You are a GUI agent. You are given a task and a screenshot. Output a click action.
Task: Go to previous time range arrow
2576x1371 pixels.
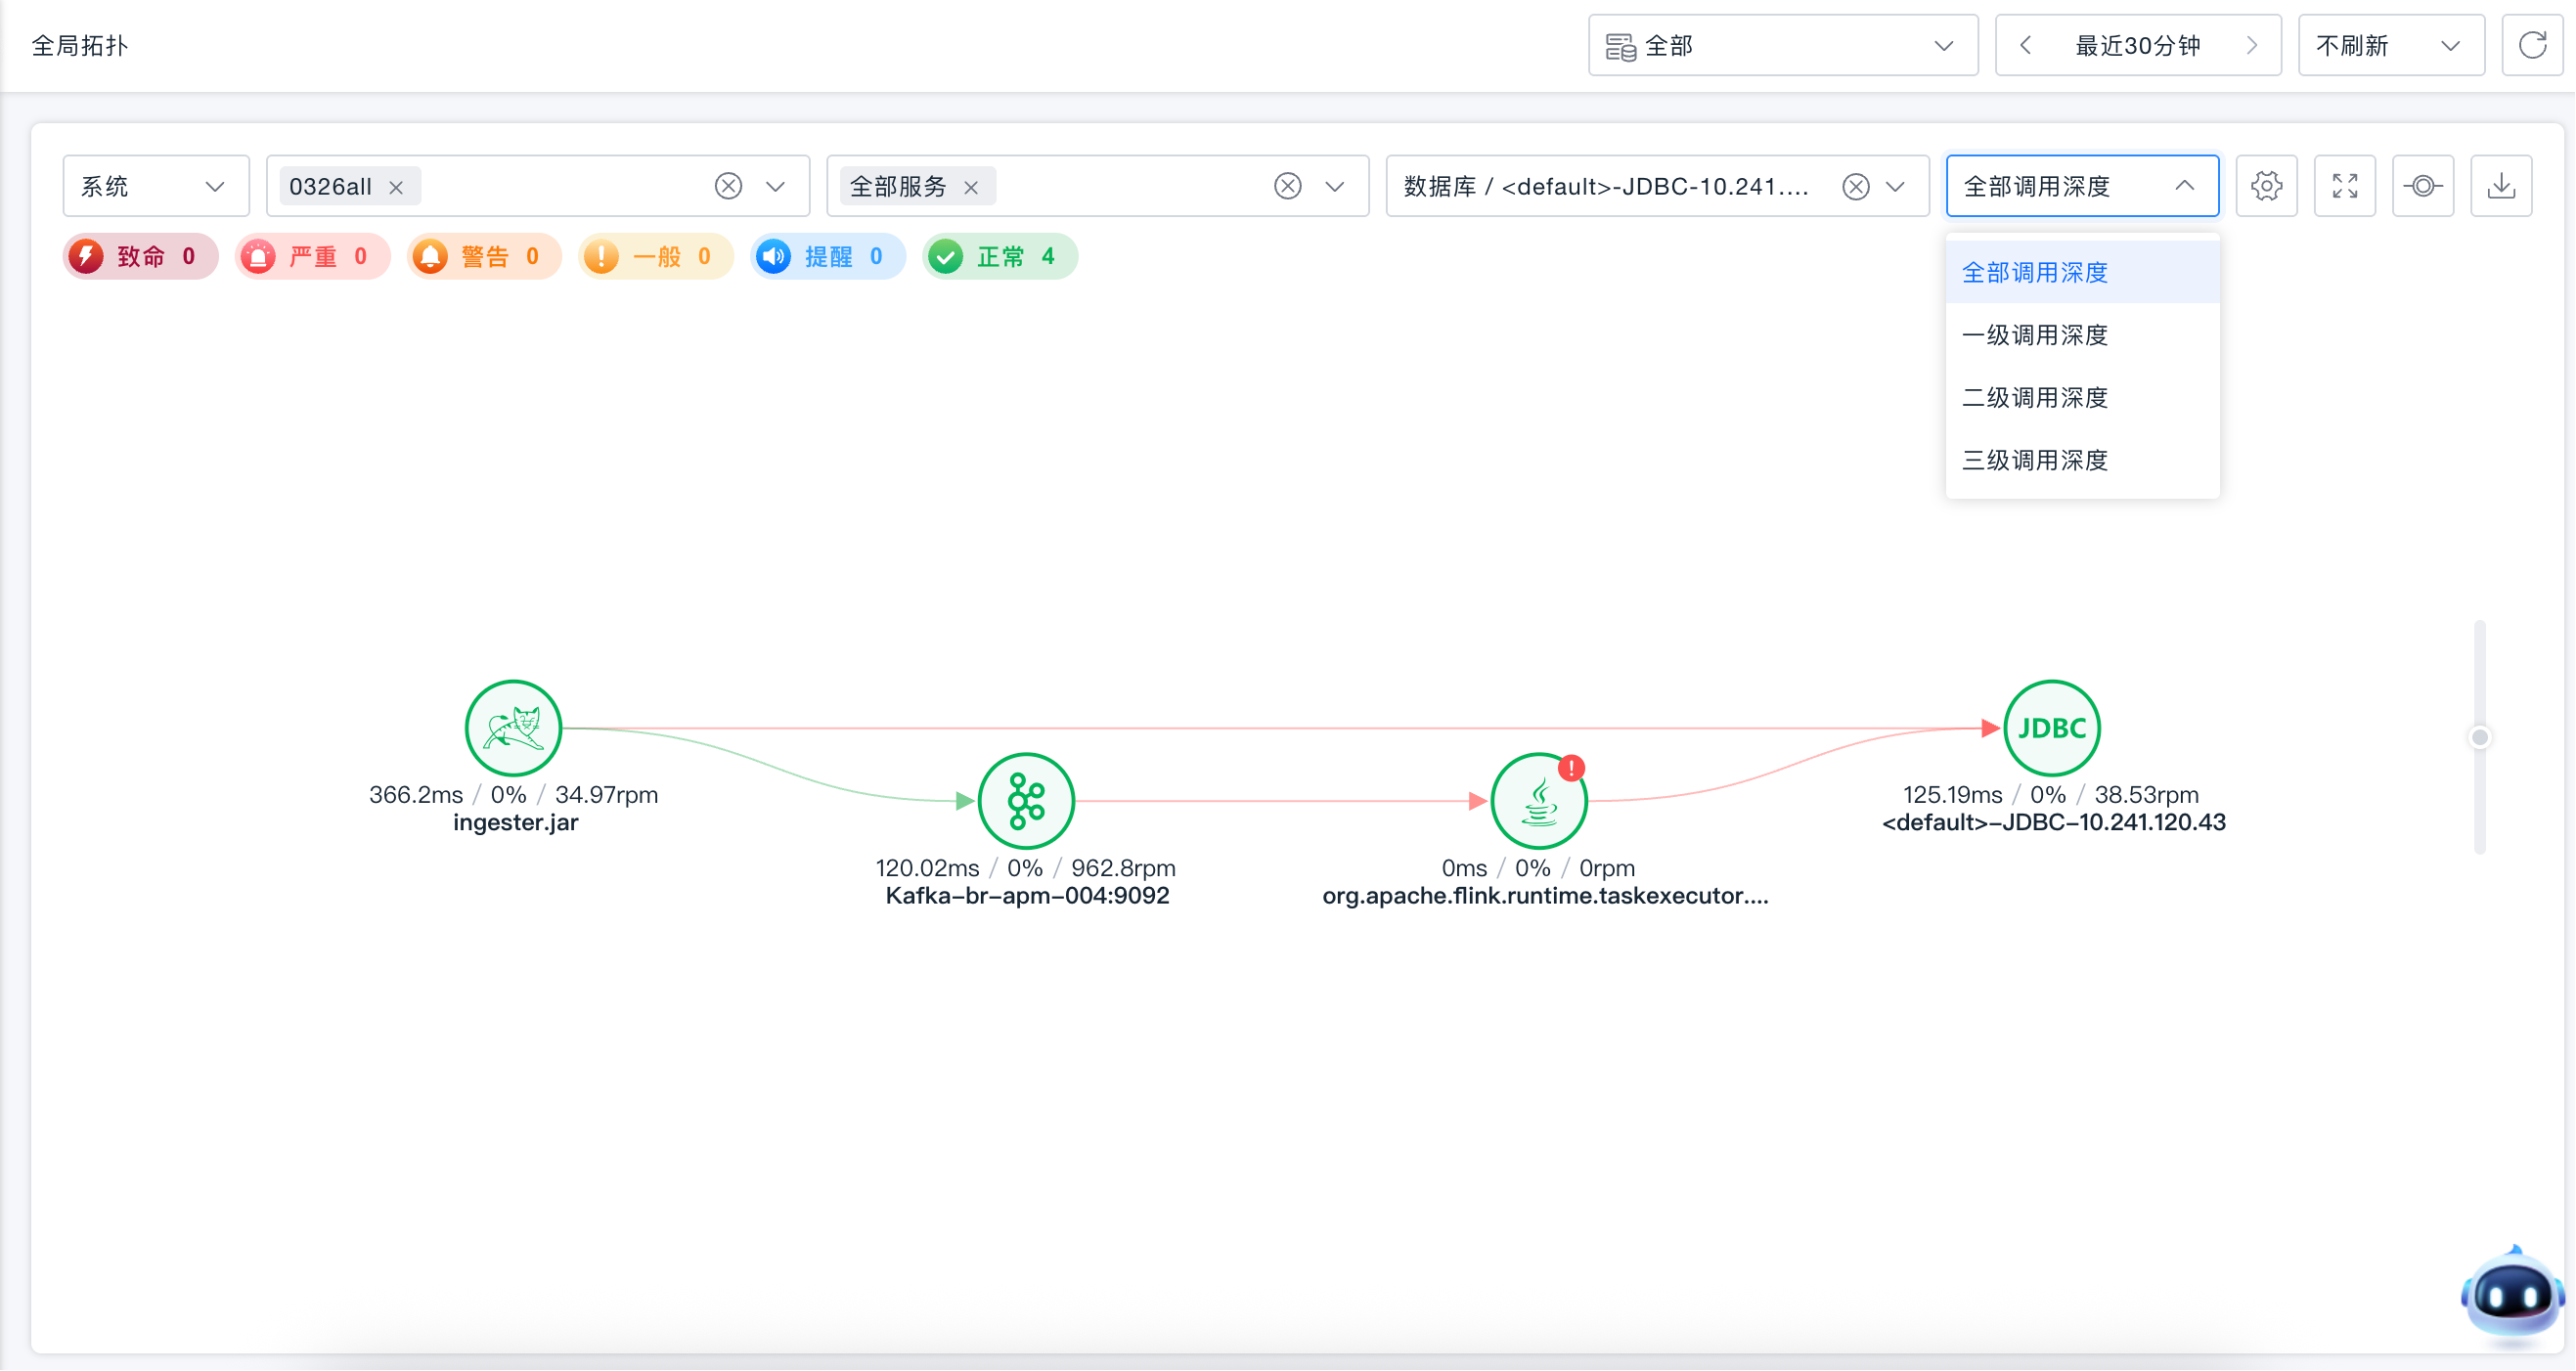(2026, 46)
